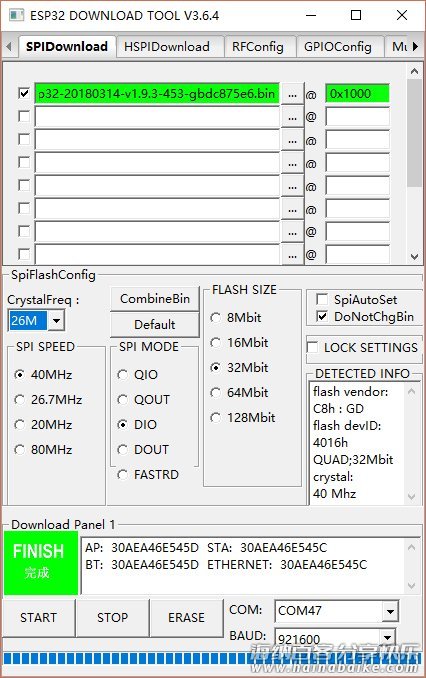Expand the COM port dropdown
426x678 pixels.
tap(390, 611)
